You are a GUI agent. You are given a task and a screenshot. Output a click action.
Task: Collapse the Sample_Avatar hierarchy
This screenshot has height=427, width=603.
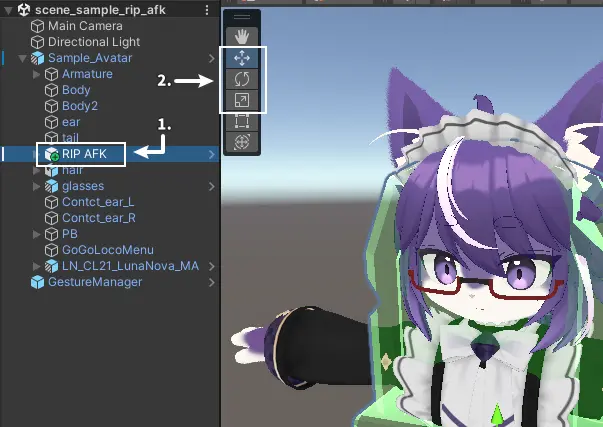(x=22, y=58)
